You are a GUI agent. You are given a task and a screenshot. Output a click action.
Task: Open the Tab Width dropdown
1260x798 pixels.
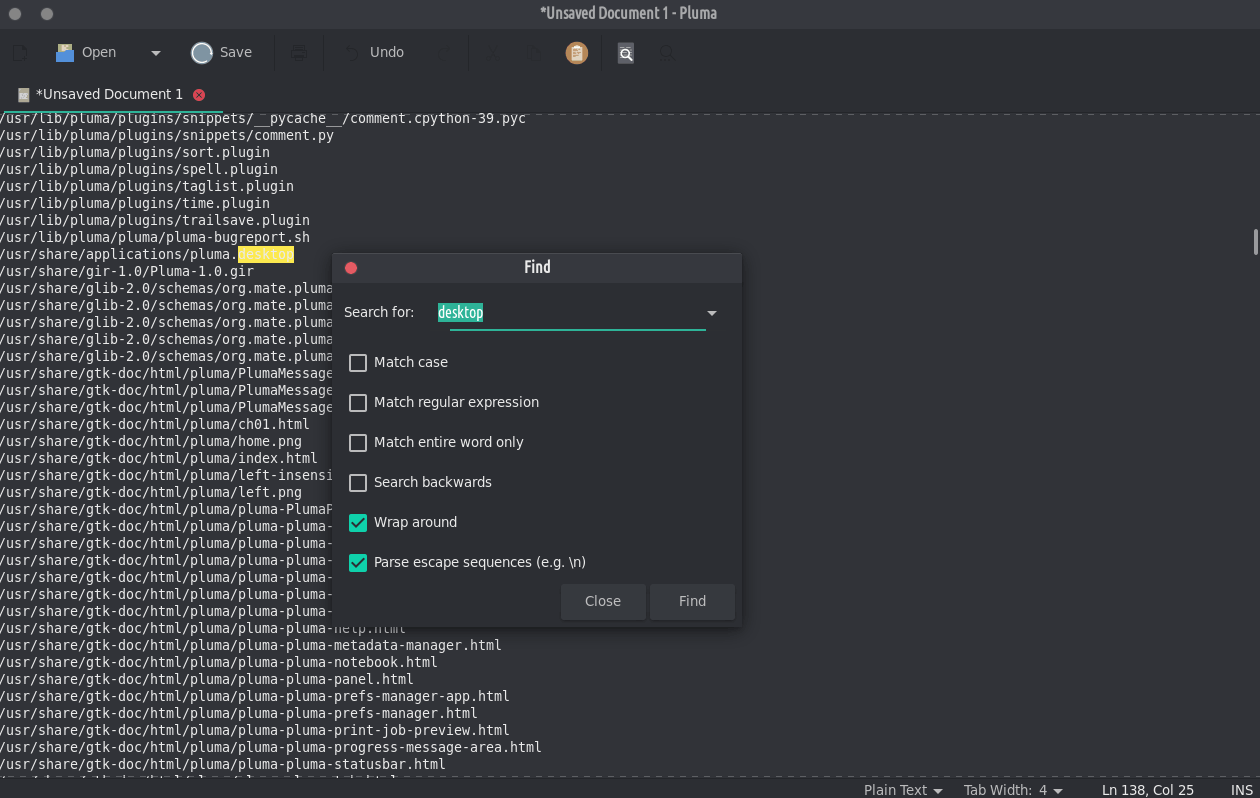tap(1013, 790)
